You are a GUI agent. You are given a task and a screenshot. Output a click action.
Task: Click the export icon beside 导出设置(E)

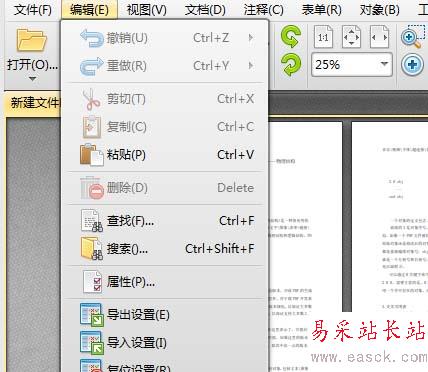pyautogui.click(x=92, y=315)
